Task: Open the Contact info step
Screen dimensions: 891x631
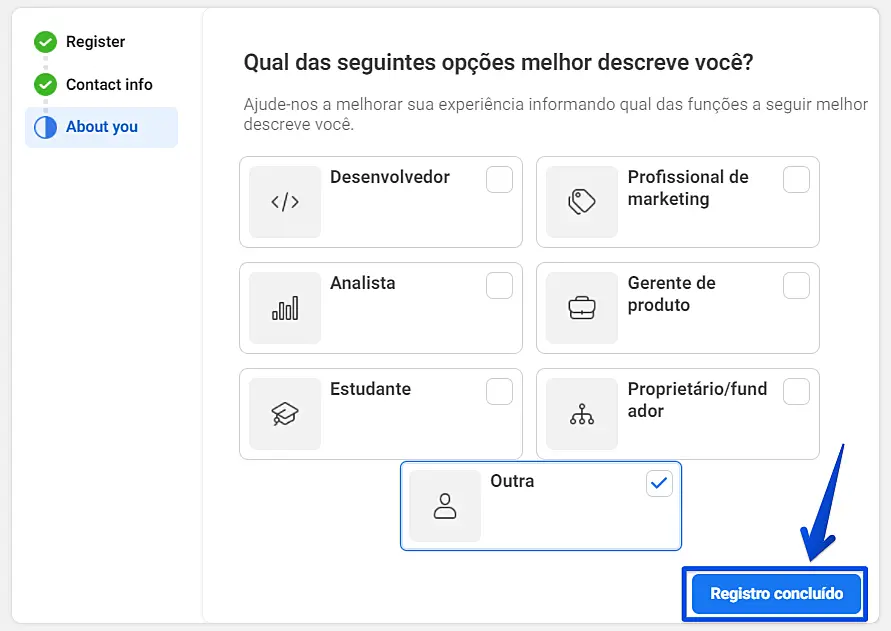Action: coord(109,84)
